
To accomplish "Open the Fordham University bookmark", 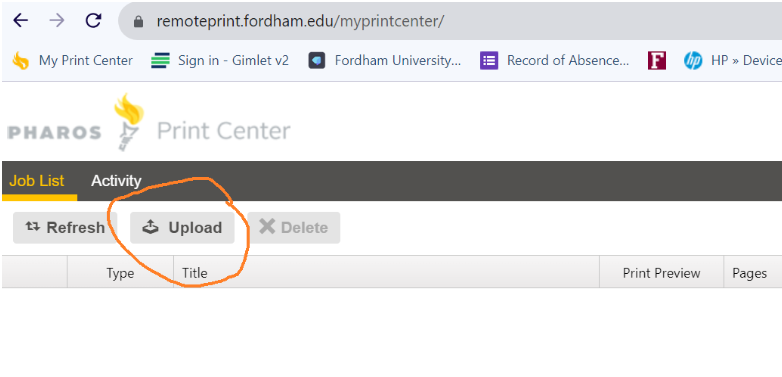I will 385,61.
